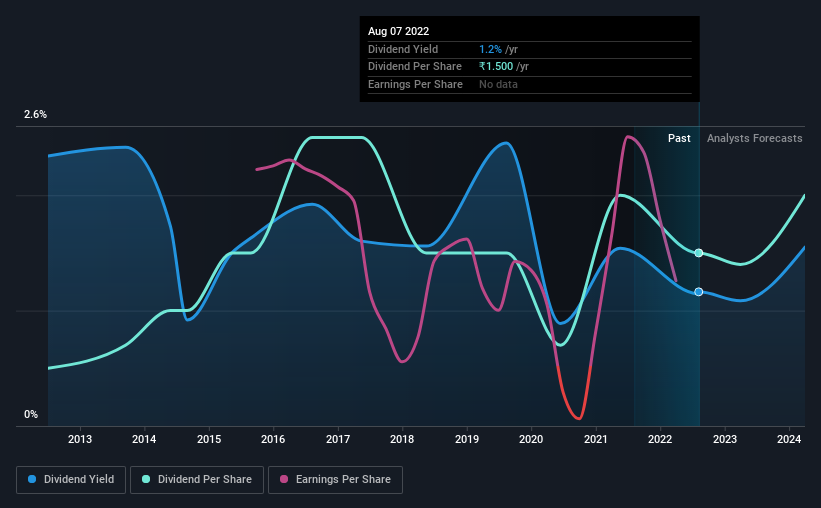Viewport: 821px width, 508px height.
Task: Select the 2023 x-axis label
Action: pyautogui.click(x=725, y=439)
